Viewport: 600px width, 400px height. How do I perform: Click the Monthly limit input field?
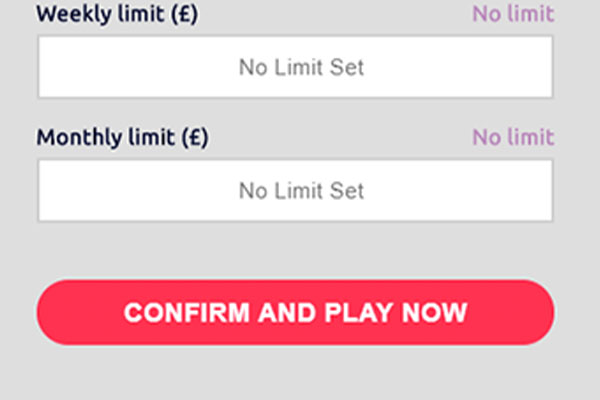[x=295, y=190]
